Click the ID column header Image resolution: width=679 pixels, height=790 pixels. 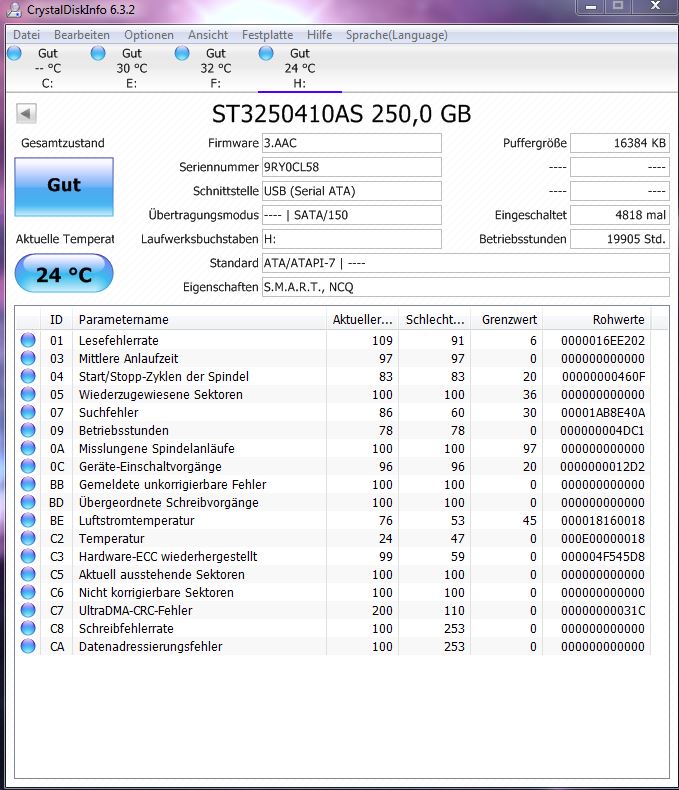pyautogui.click(x=56, y=319)
